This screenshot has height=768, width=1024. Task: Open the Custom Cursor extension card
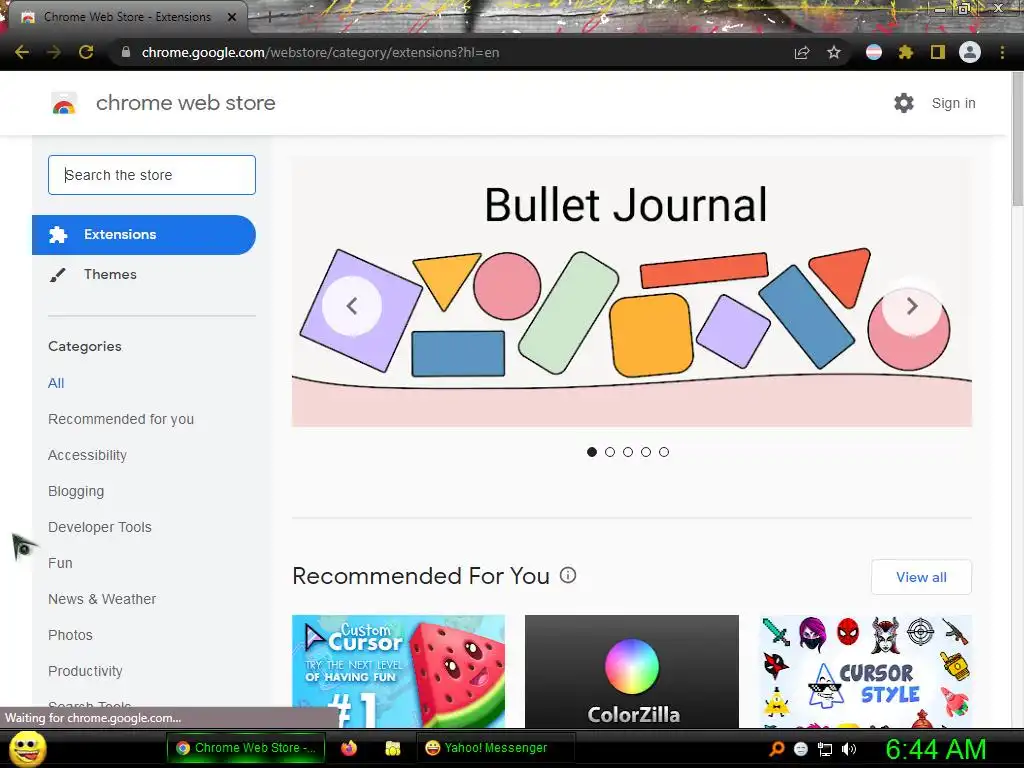click(x=398, y=671)
